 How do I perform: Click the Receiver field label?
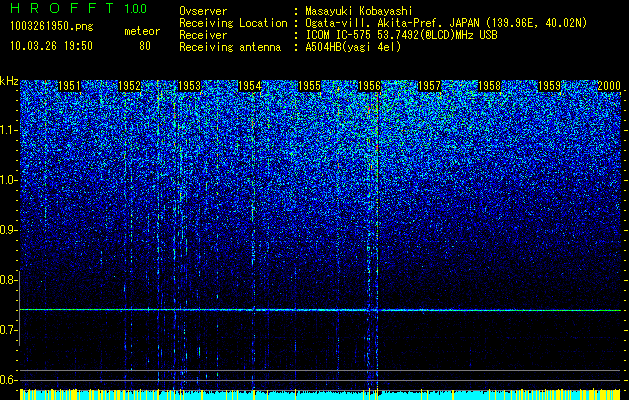point(203,35)
